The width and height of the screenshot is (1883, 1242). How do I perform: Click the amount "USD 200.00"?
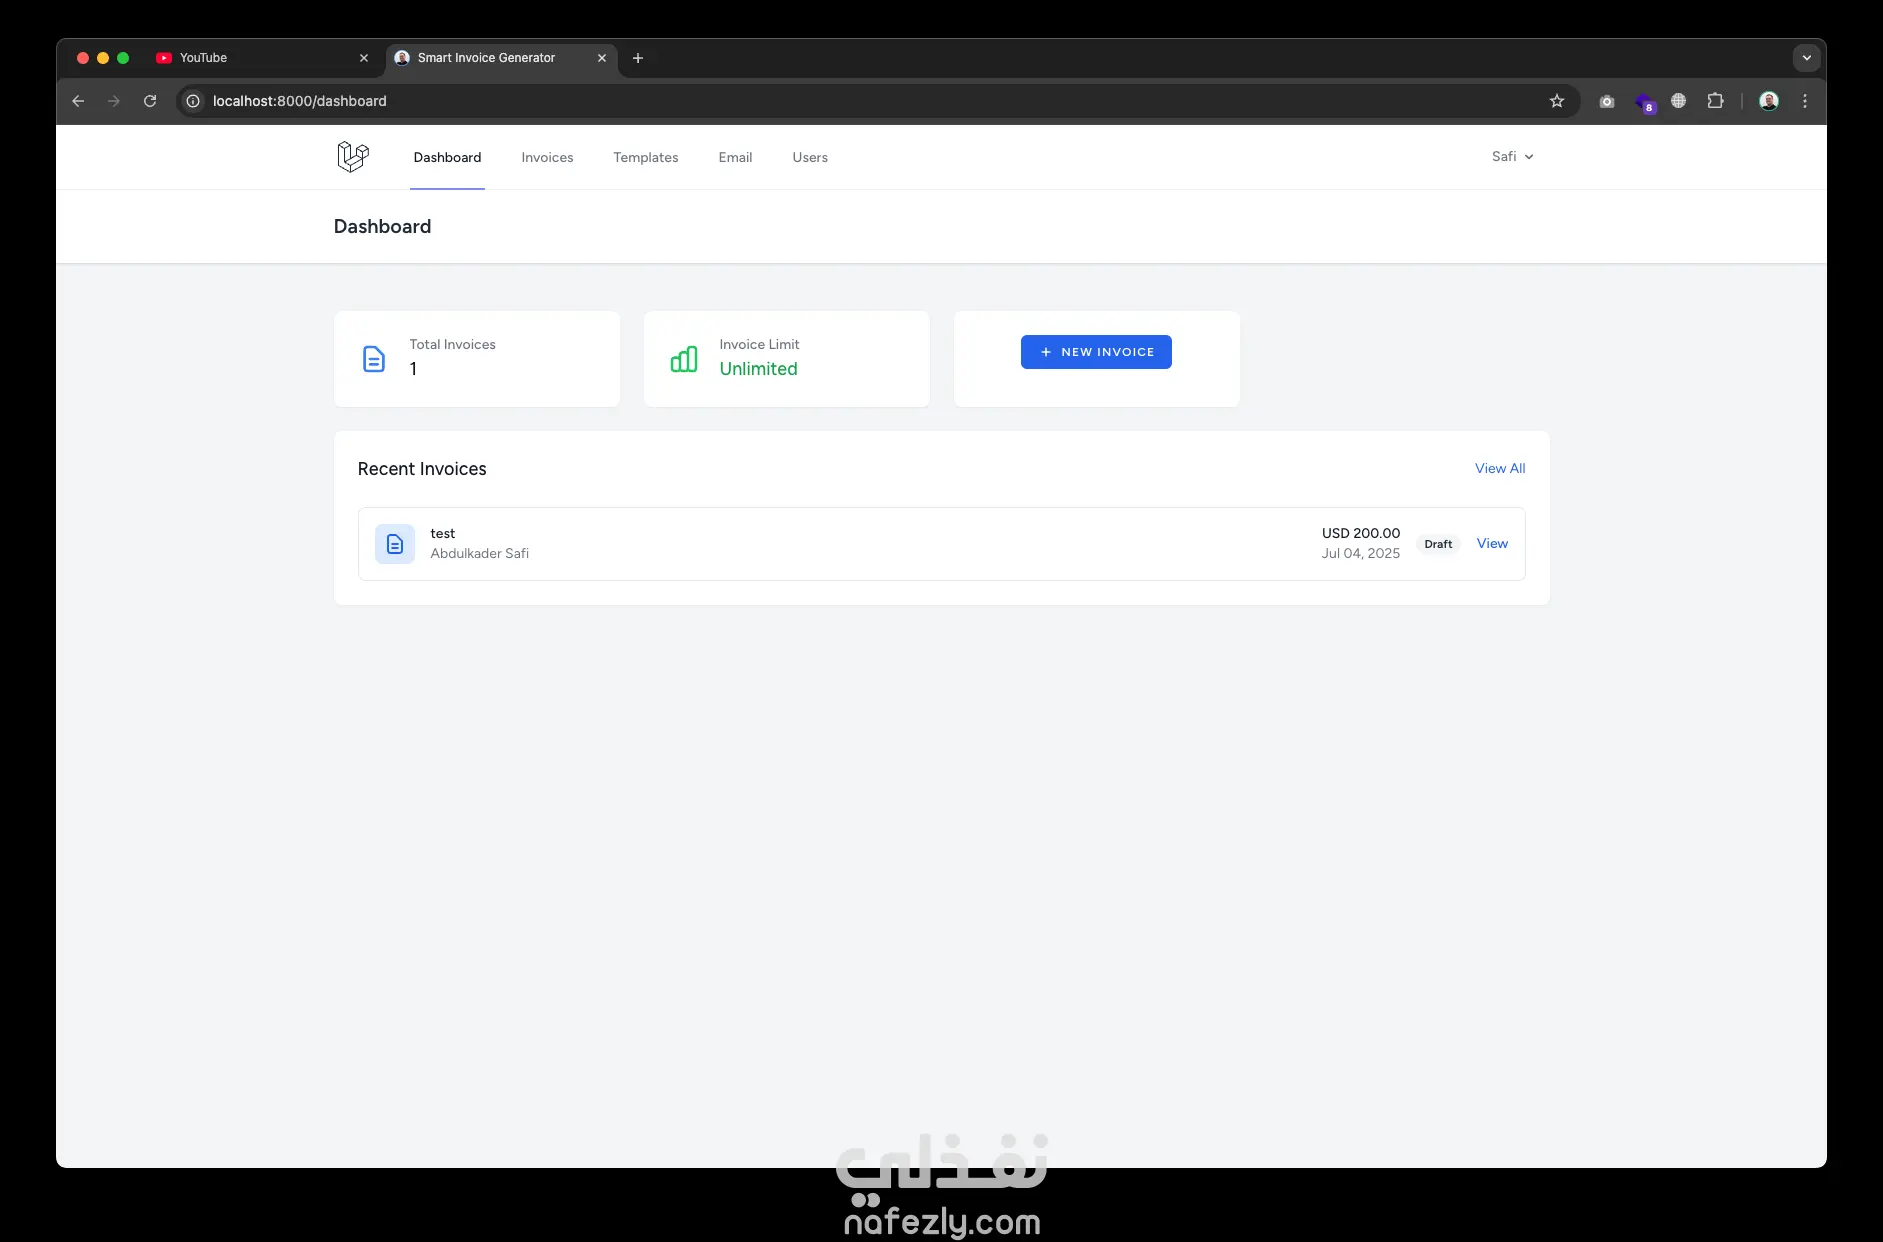click(x=1361, y=534)
